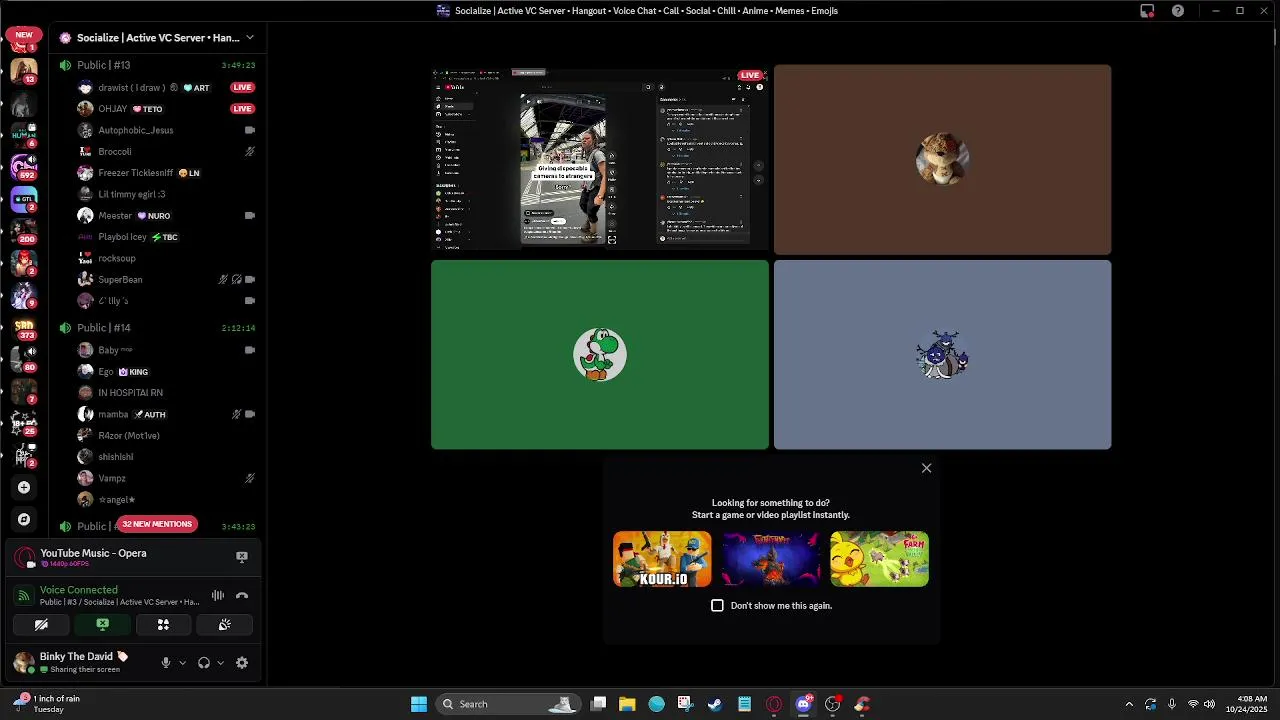This screenshot has width=1280, height=720.
Task: Launch the KOUR.IO game thumbnail
Action: 662,559
